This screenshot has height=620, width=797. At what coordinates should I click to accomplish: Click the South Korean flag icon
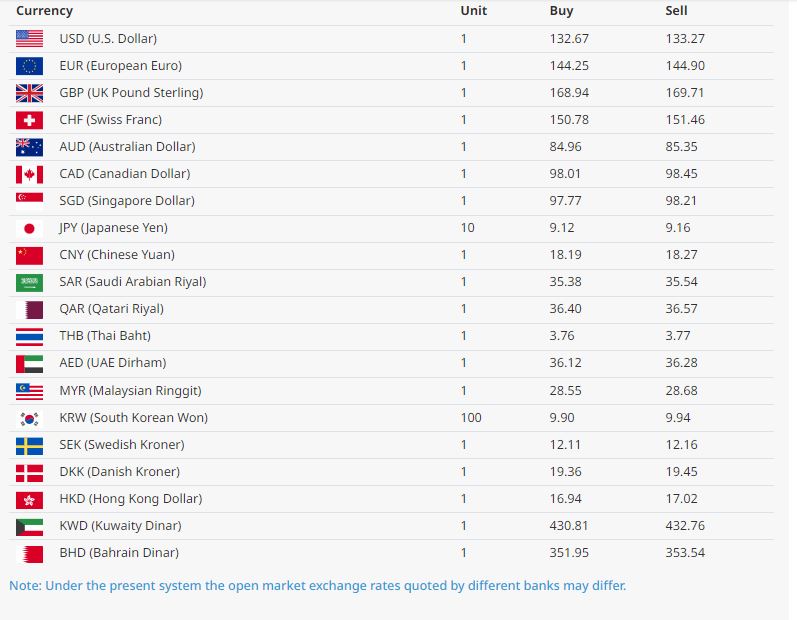pyautogui.click(x=29, y=418)
